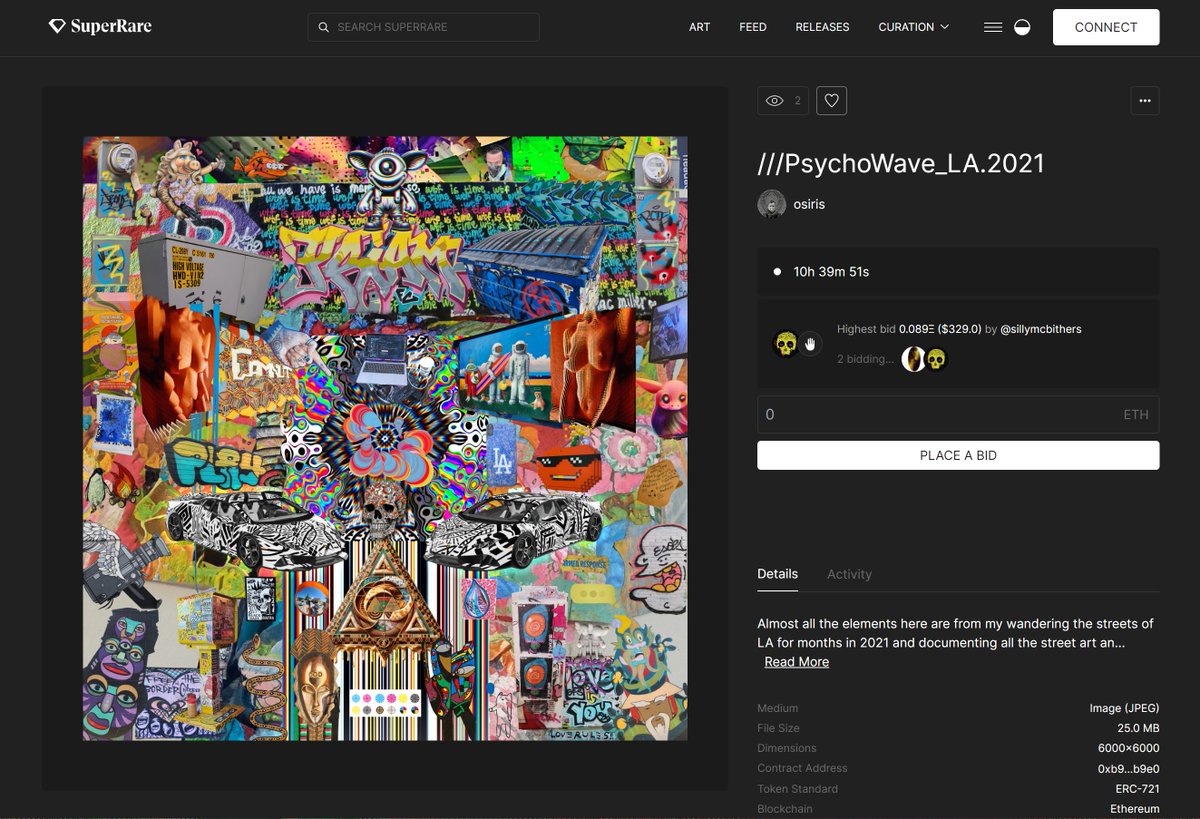
Task: Click the ERC-721 token standard value
Action: pyautogui.click(x=1138, y=789)
